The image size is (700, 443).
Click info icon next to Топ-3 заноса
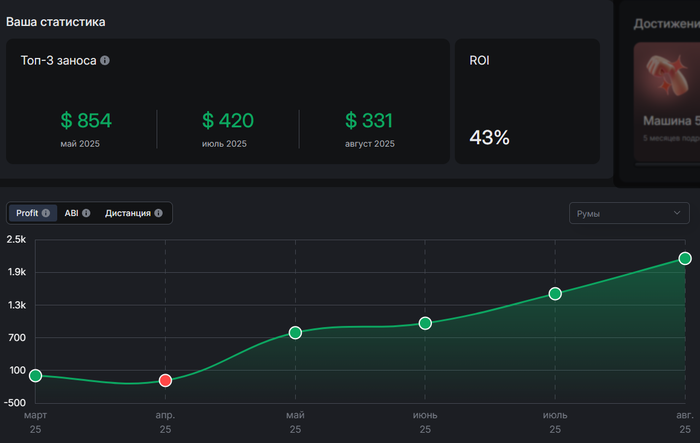coord(105,60)
